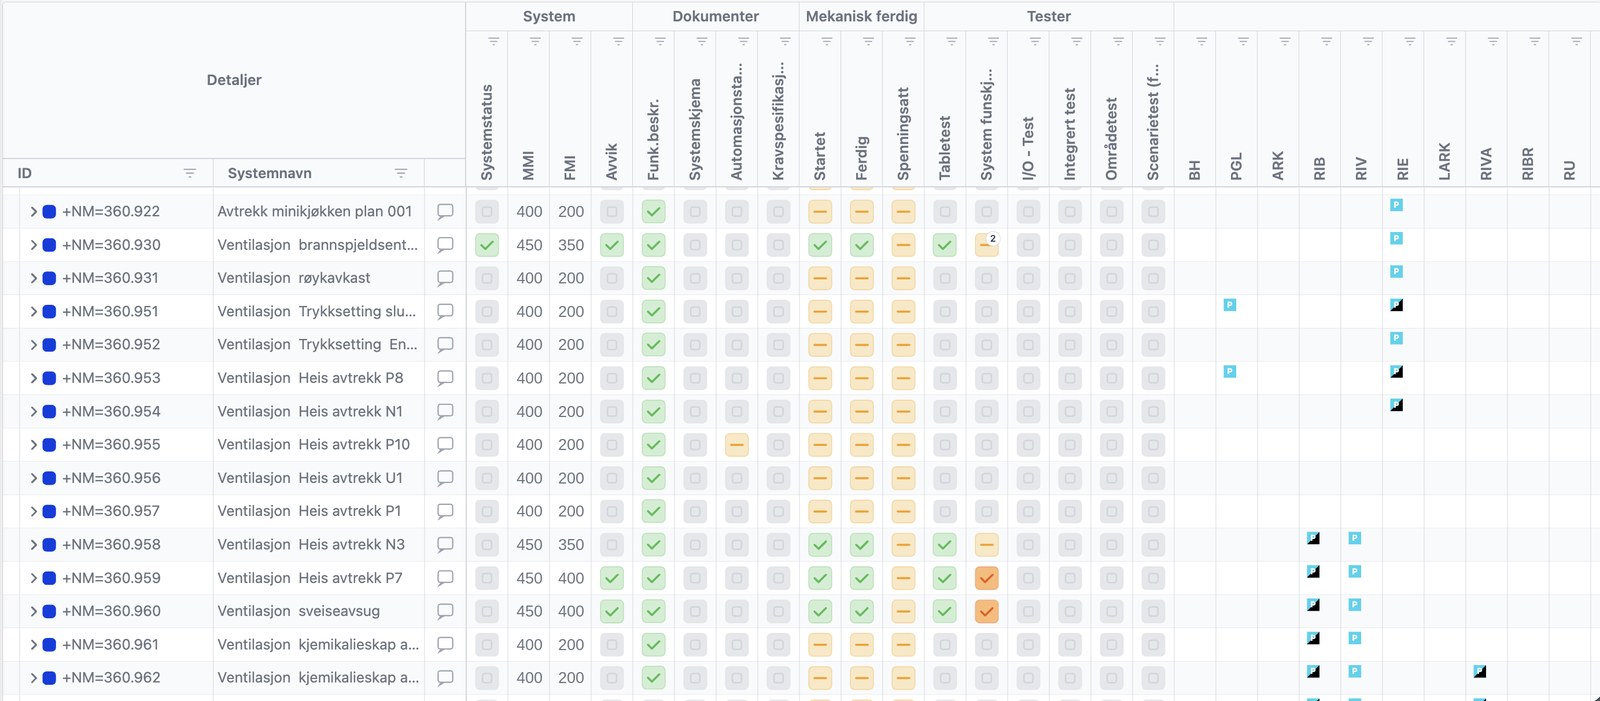Click RIVA marker in +NM=360.962 row
Viewport: 1600px width, 701px height.
[x=1480, y=672]
